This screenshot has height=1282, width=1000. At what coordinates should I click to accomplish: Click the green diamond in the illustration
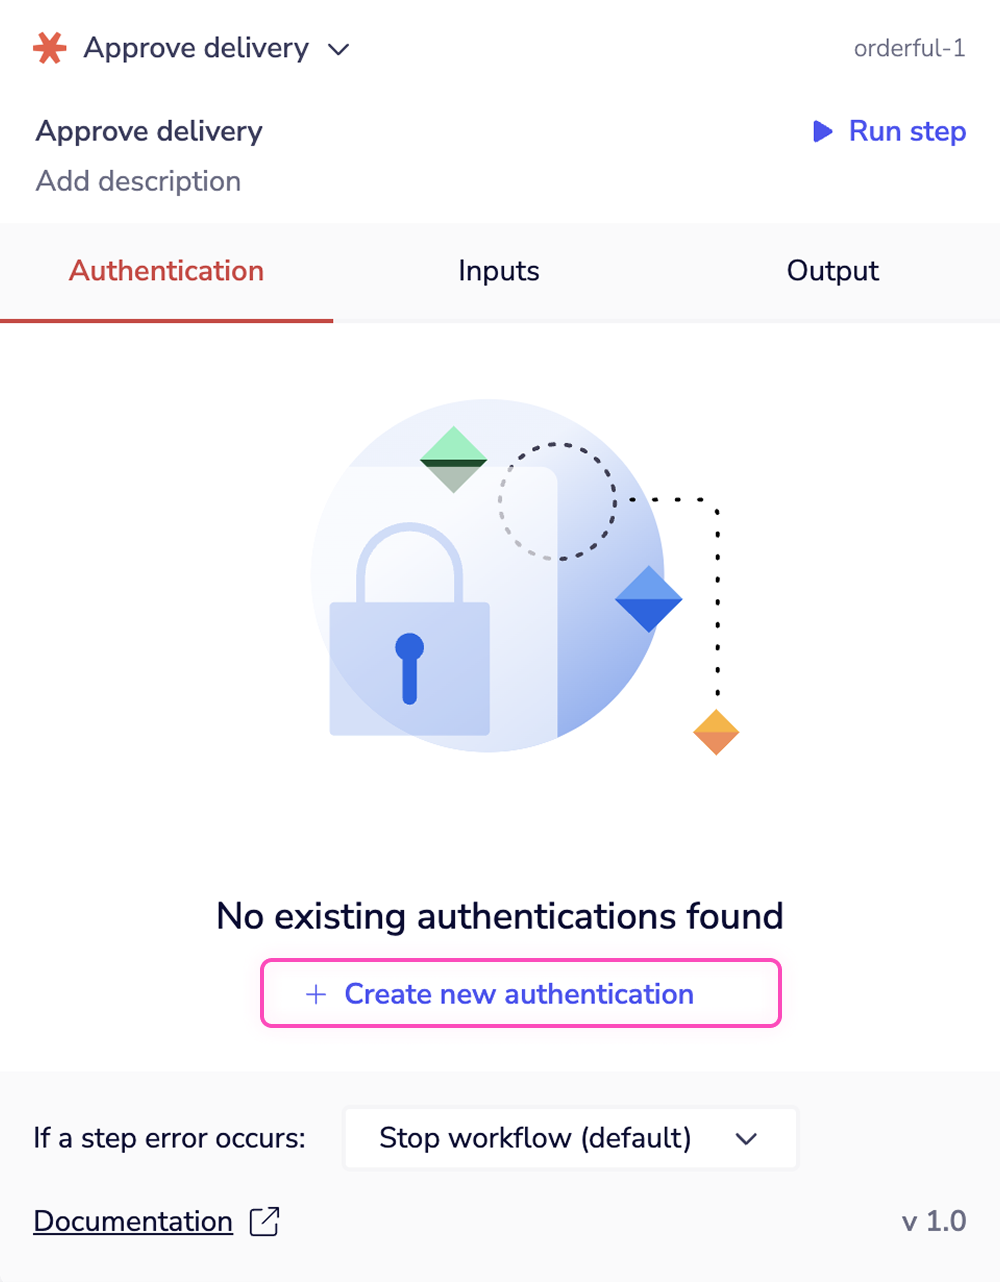pos(453,457)
